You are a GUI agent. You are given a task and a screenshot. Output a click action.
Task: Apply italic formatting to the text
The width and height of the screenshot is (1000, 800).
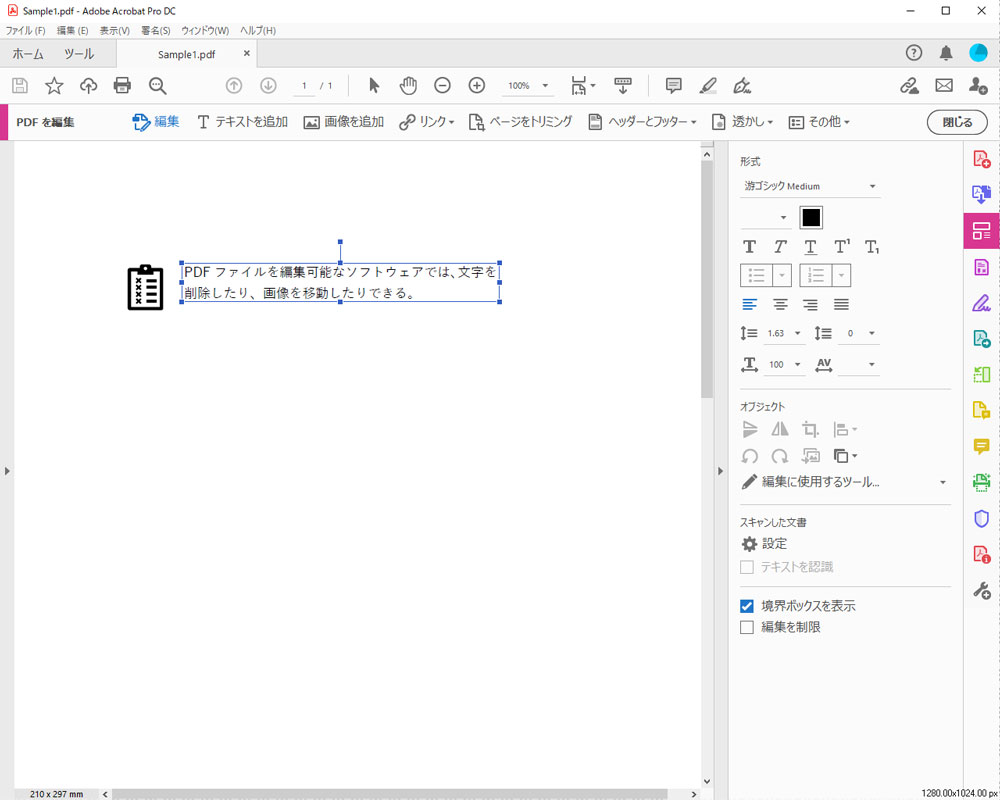coord(779,247)
